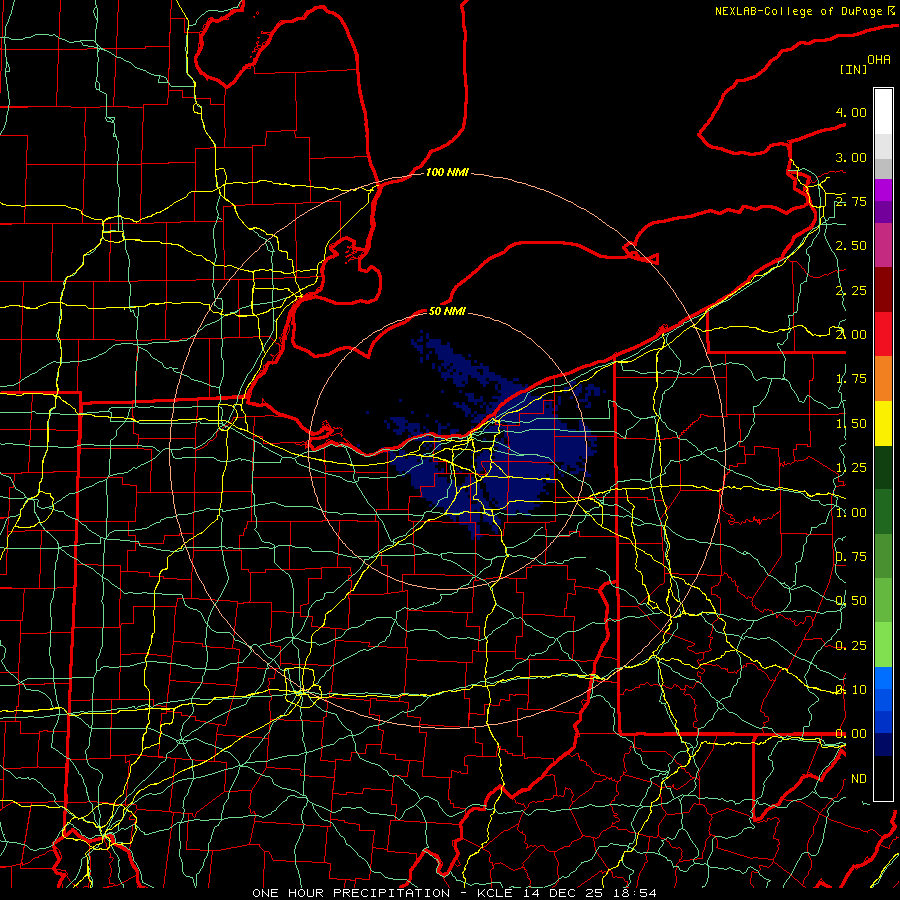900x900 pixels.
Task: Click the blue precipitation area inside 50 NMI ring
Action: point(517,459)
